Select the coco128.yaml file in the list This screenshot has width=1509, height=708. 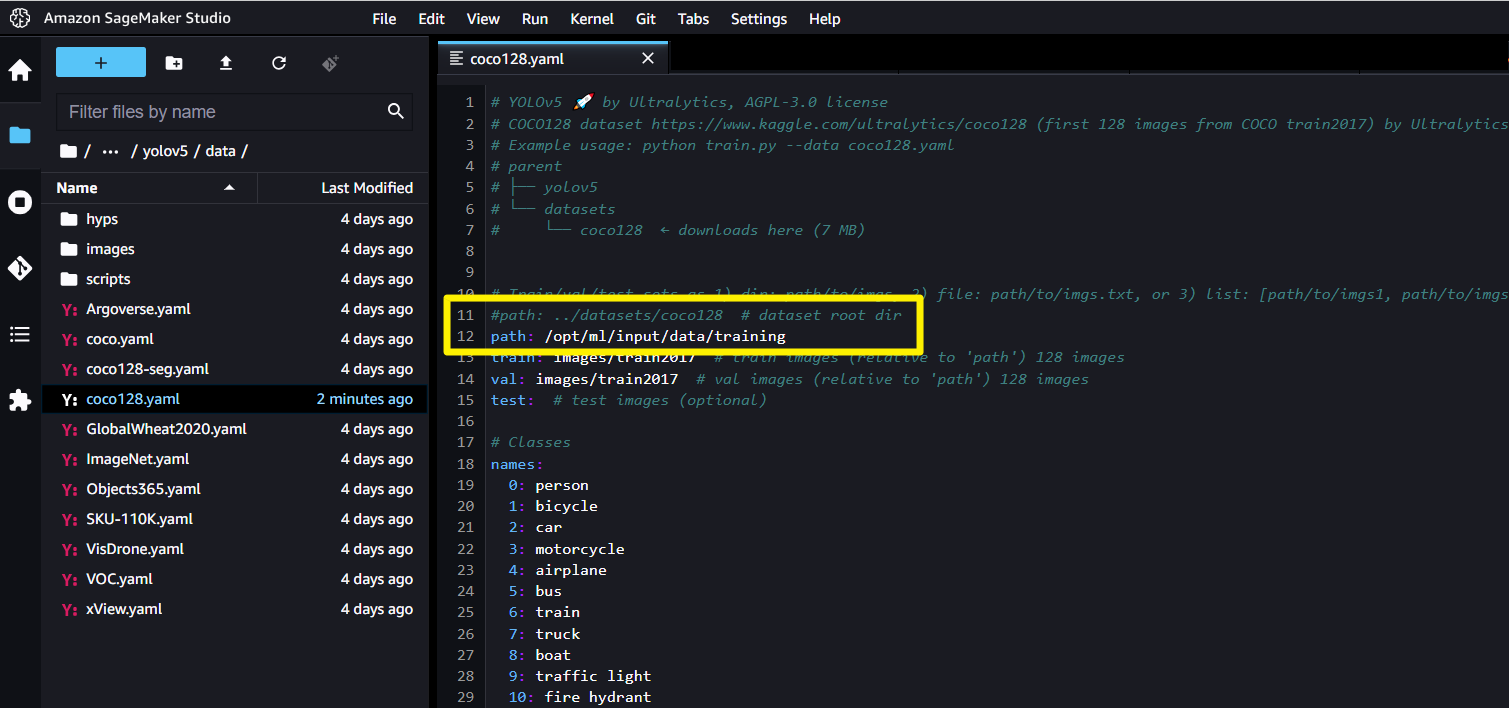234,399
